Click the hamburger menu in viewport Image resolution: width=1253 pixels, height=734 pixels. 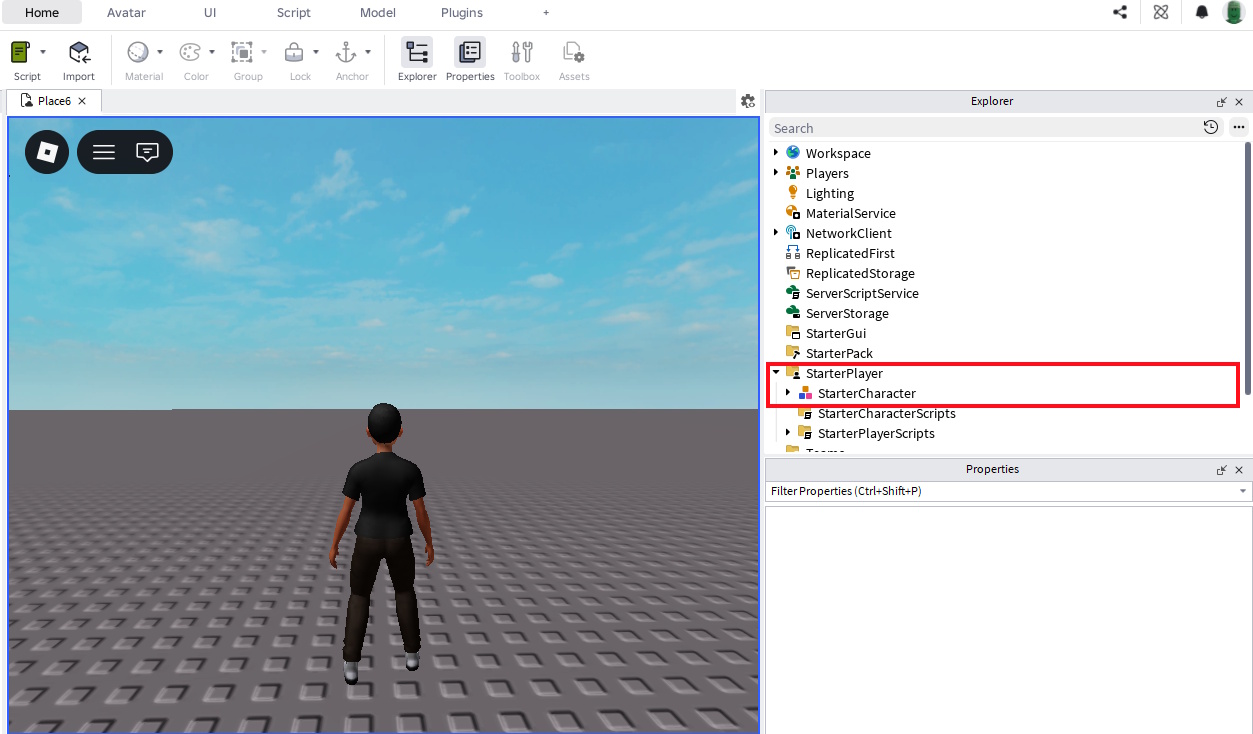coord(104,152)
